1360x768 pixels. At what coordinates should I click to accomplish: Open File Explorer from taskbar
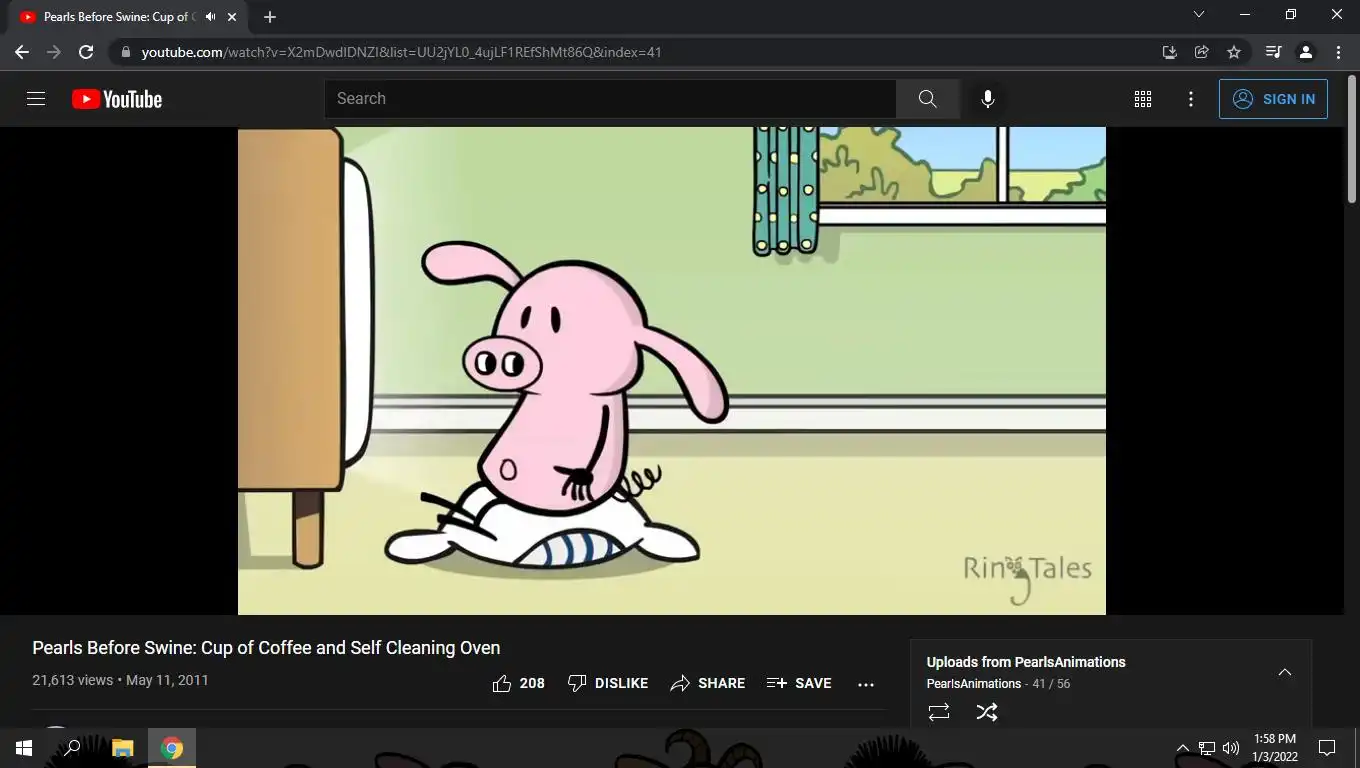[122, 748]
